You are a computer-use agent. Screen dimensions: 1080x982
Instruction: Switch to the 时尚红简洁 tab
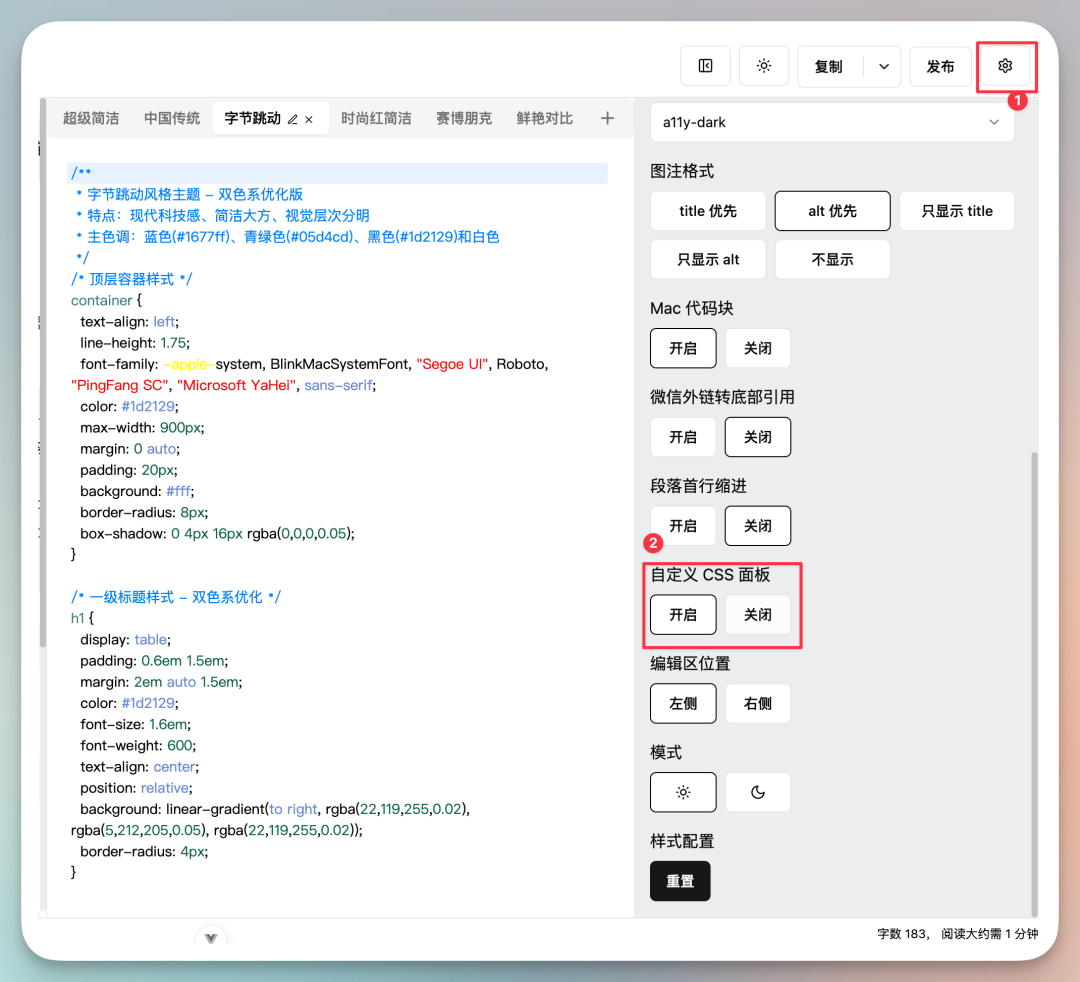pos(376,118)
